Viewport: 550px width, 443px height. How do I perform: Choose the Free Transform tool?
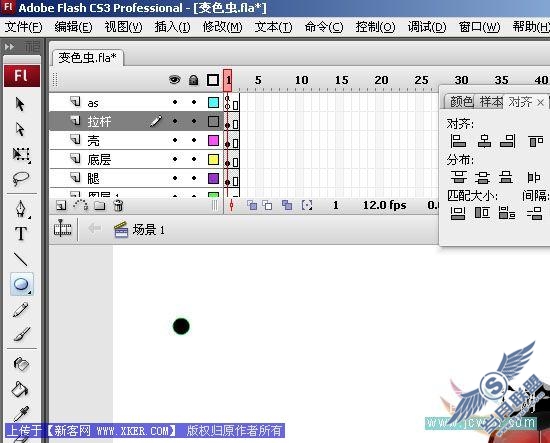coord(21,154)
